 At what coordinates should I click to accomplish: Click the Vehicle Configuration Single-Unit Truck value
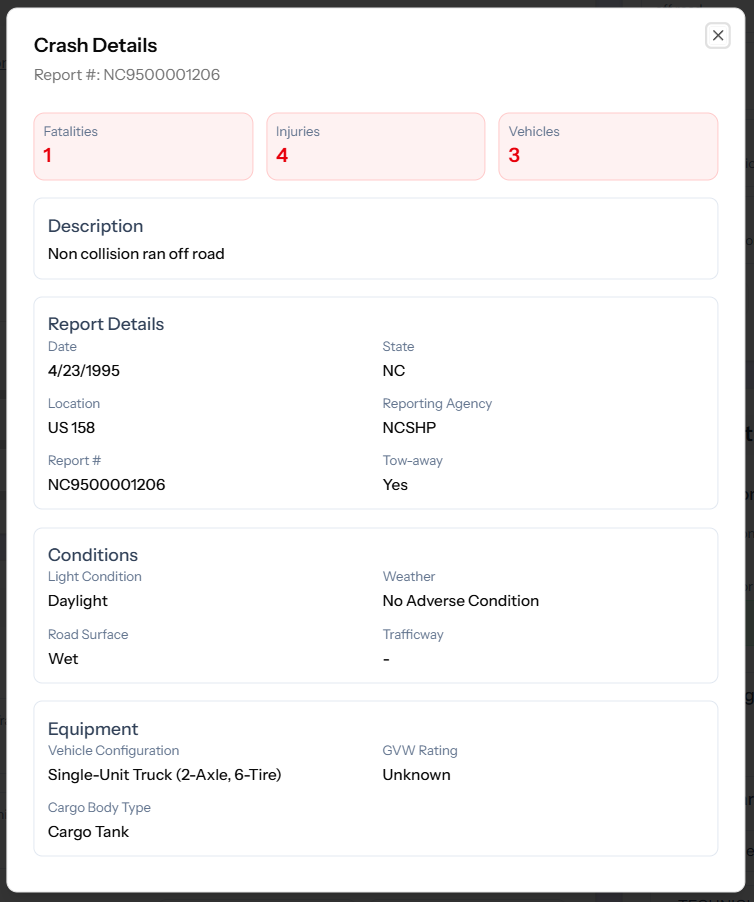[x=166, y=774]
